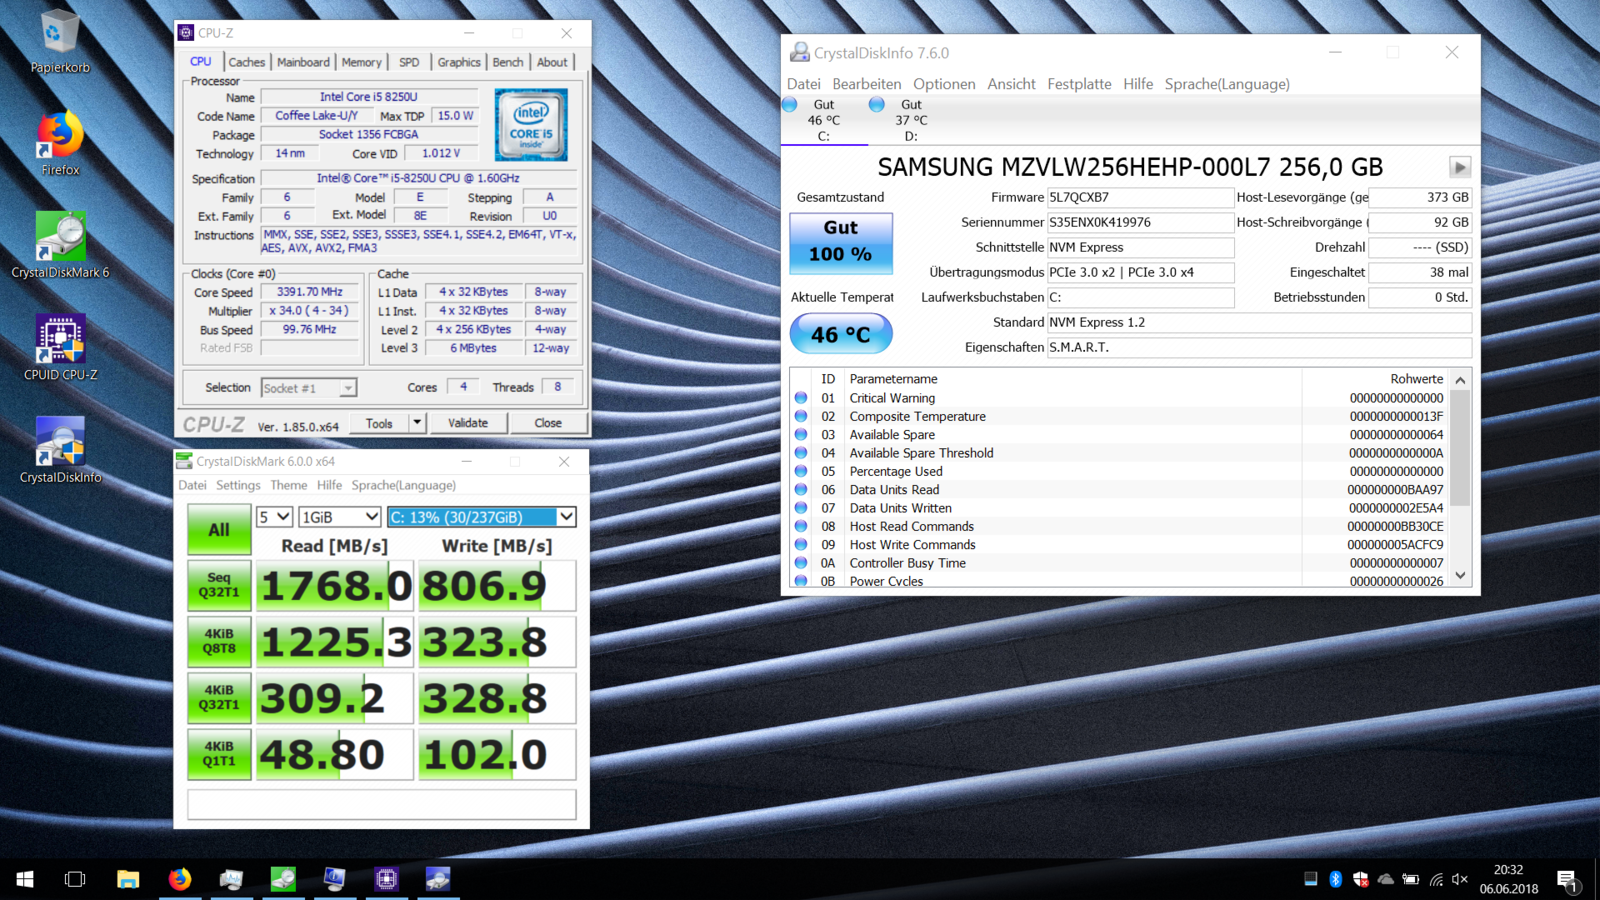
Task: Click the 46 °C temperature button
Action: click(x=841, y=334)
